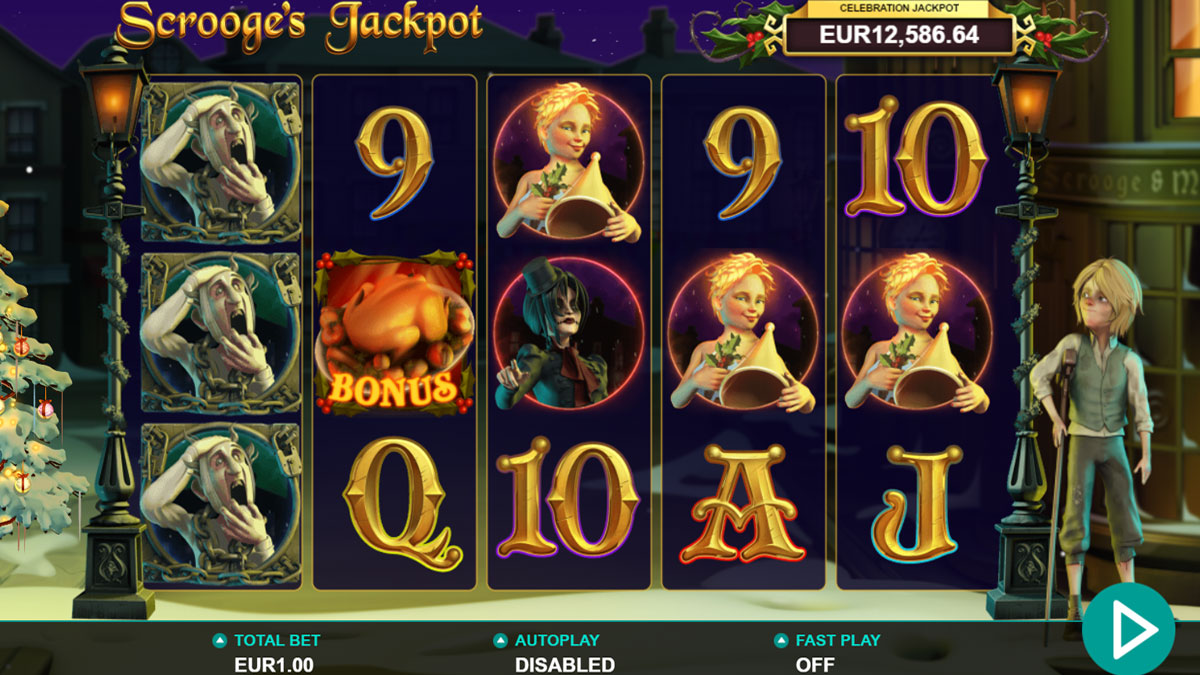Image resolution: width=1200 pixels, height=675 pixels.
Task: Expand the Total Bet arrow
Action: 219,641
